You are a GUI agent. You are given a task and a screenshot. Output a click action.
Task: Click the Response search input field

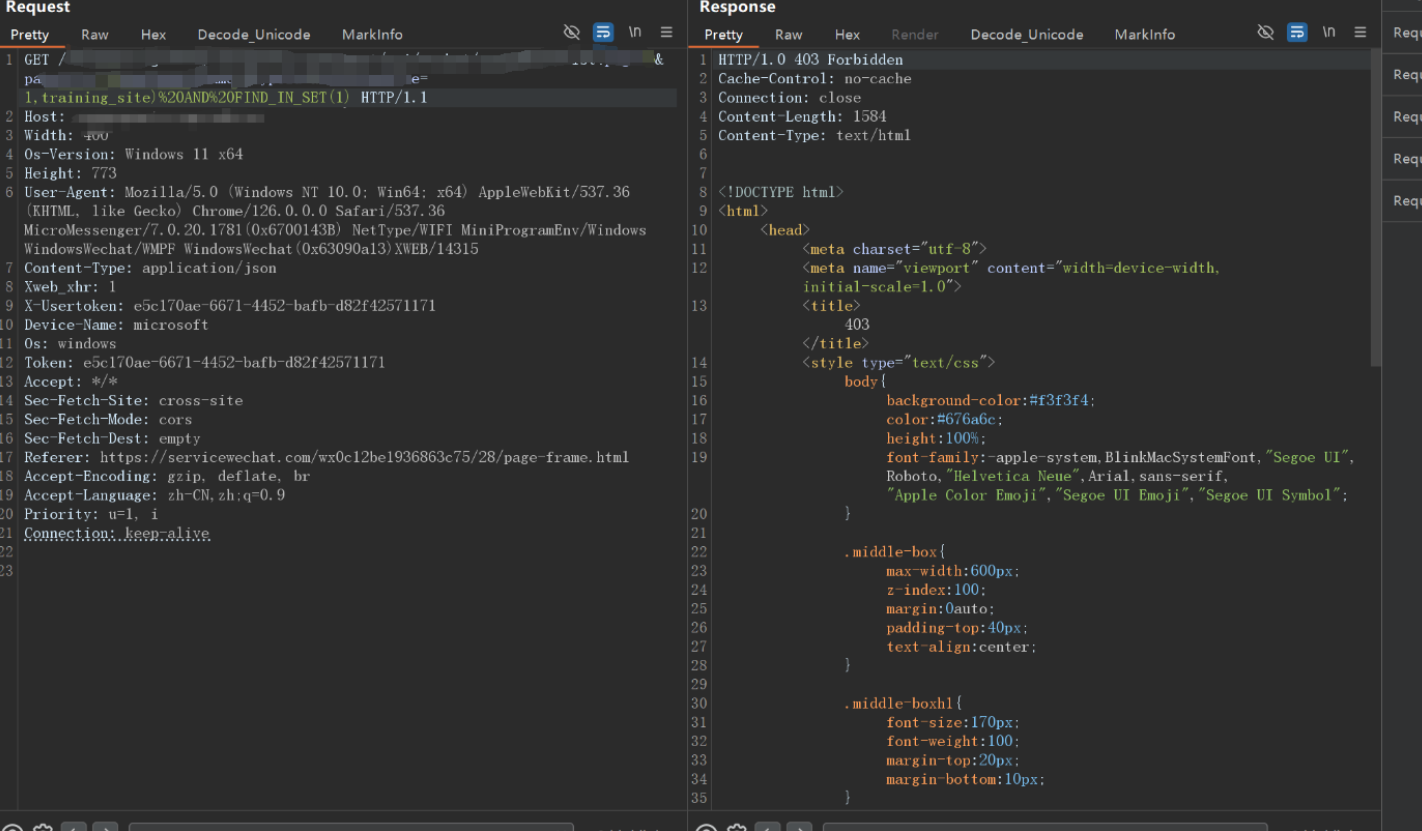[x=1045, y=826]
